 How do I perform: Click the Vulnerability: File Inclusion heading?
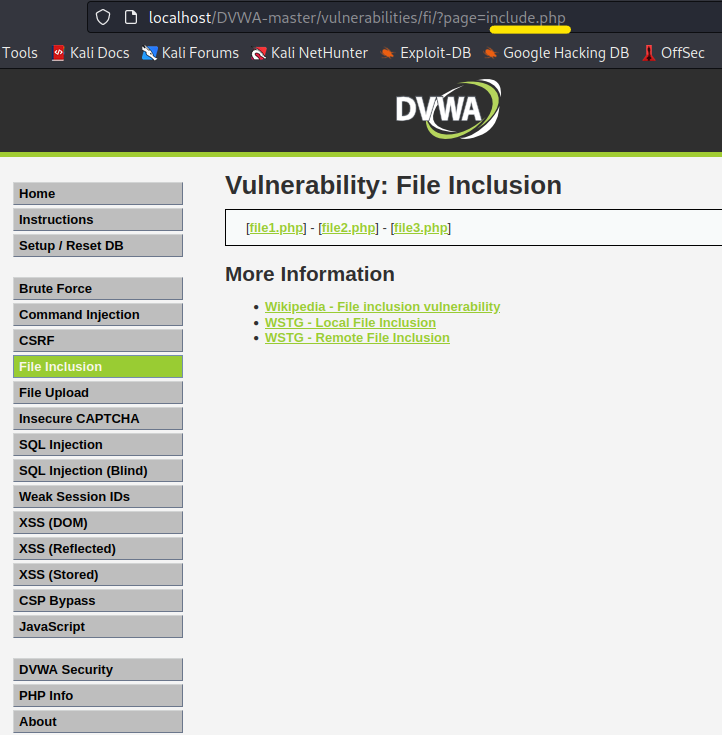[393, 185]
